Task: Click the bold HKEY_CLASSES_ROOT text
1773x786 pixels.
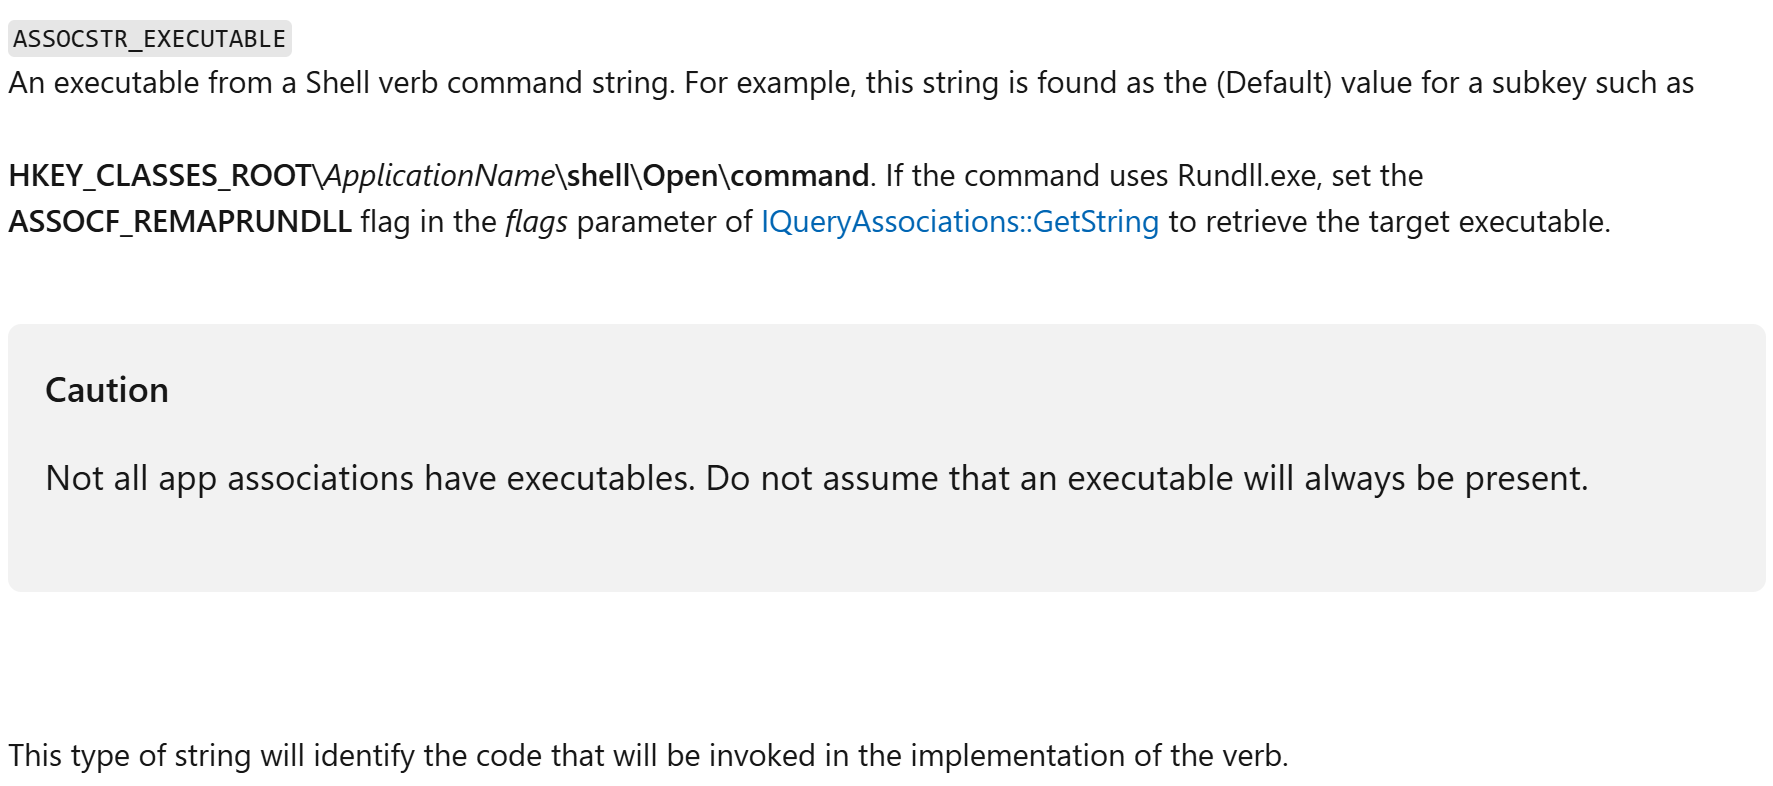Action: [x=160, y=176]
